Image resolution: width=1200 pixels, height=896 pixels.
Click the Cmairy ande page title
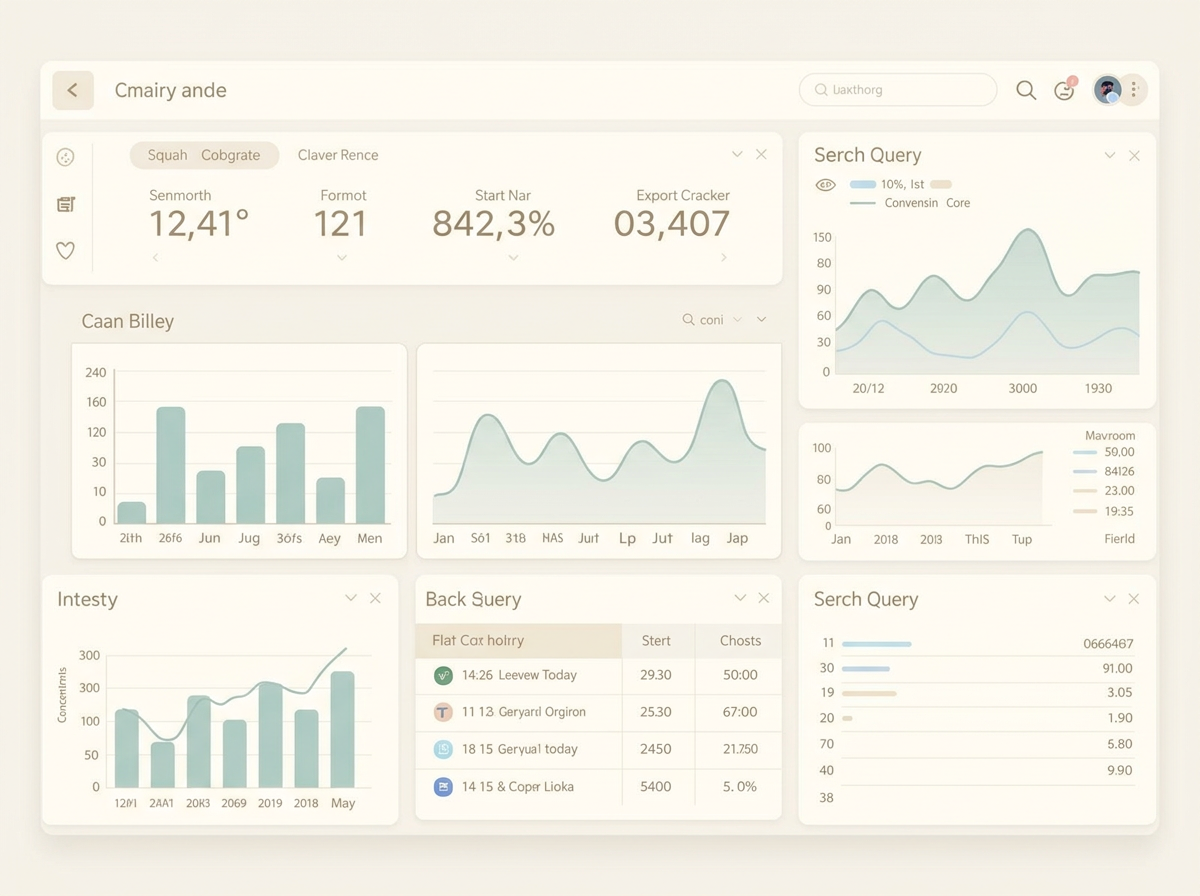pyautogui.click(x=170, y=90)
